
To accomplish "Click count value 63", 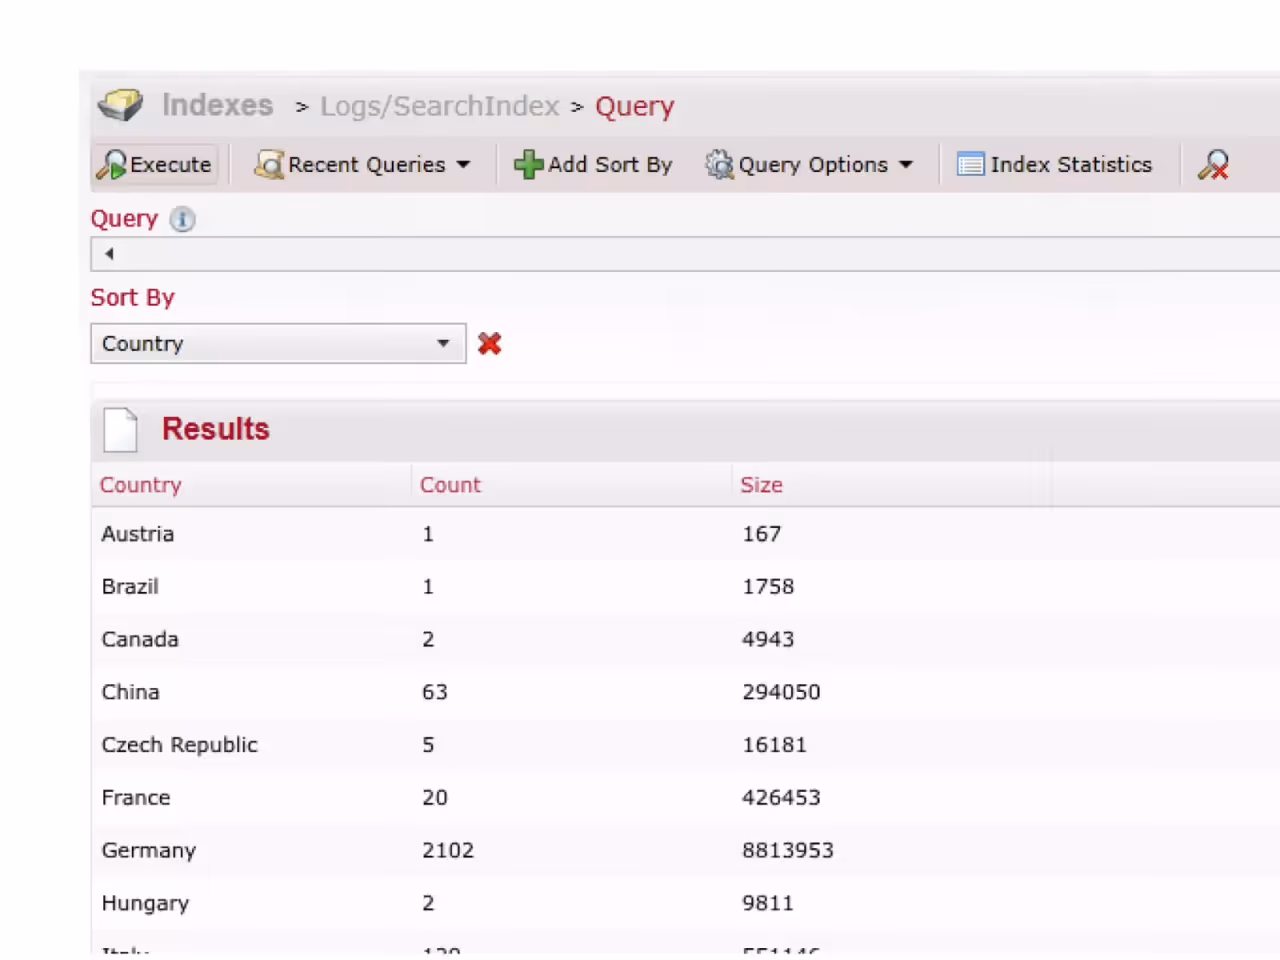I will (x=435, y=692).
